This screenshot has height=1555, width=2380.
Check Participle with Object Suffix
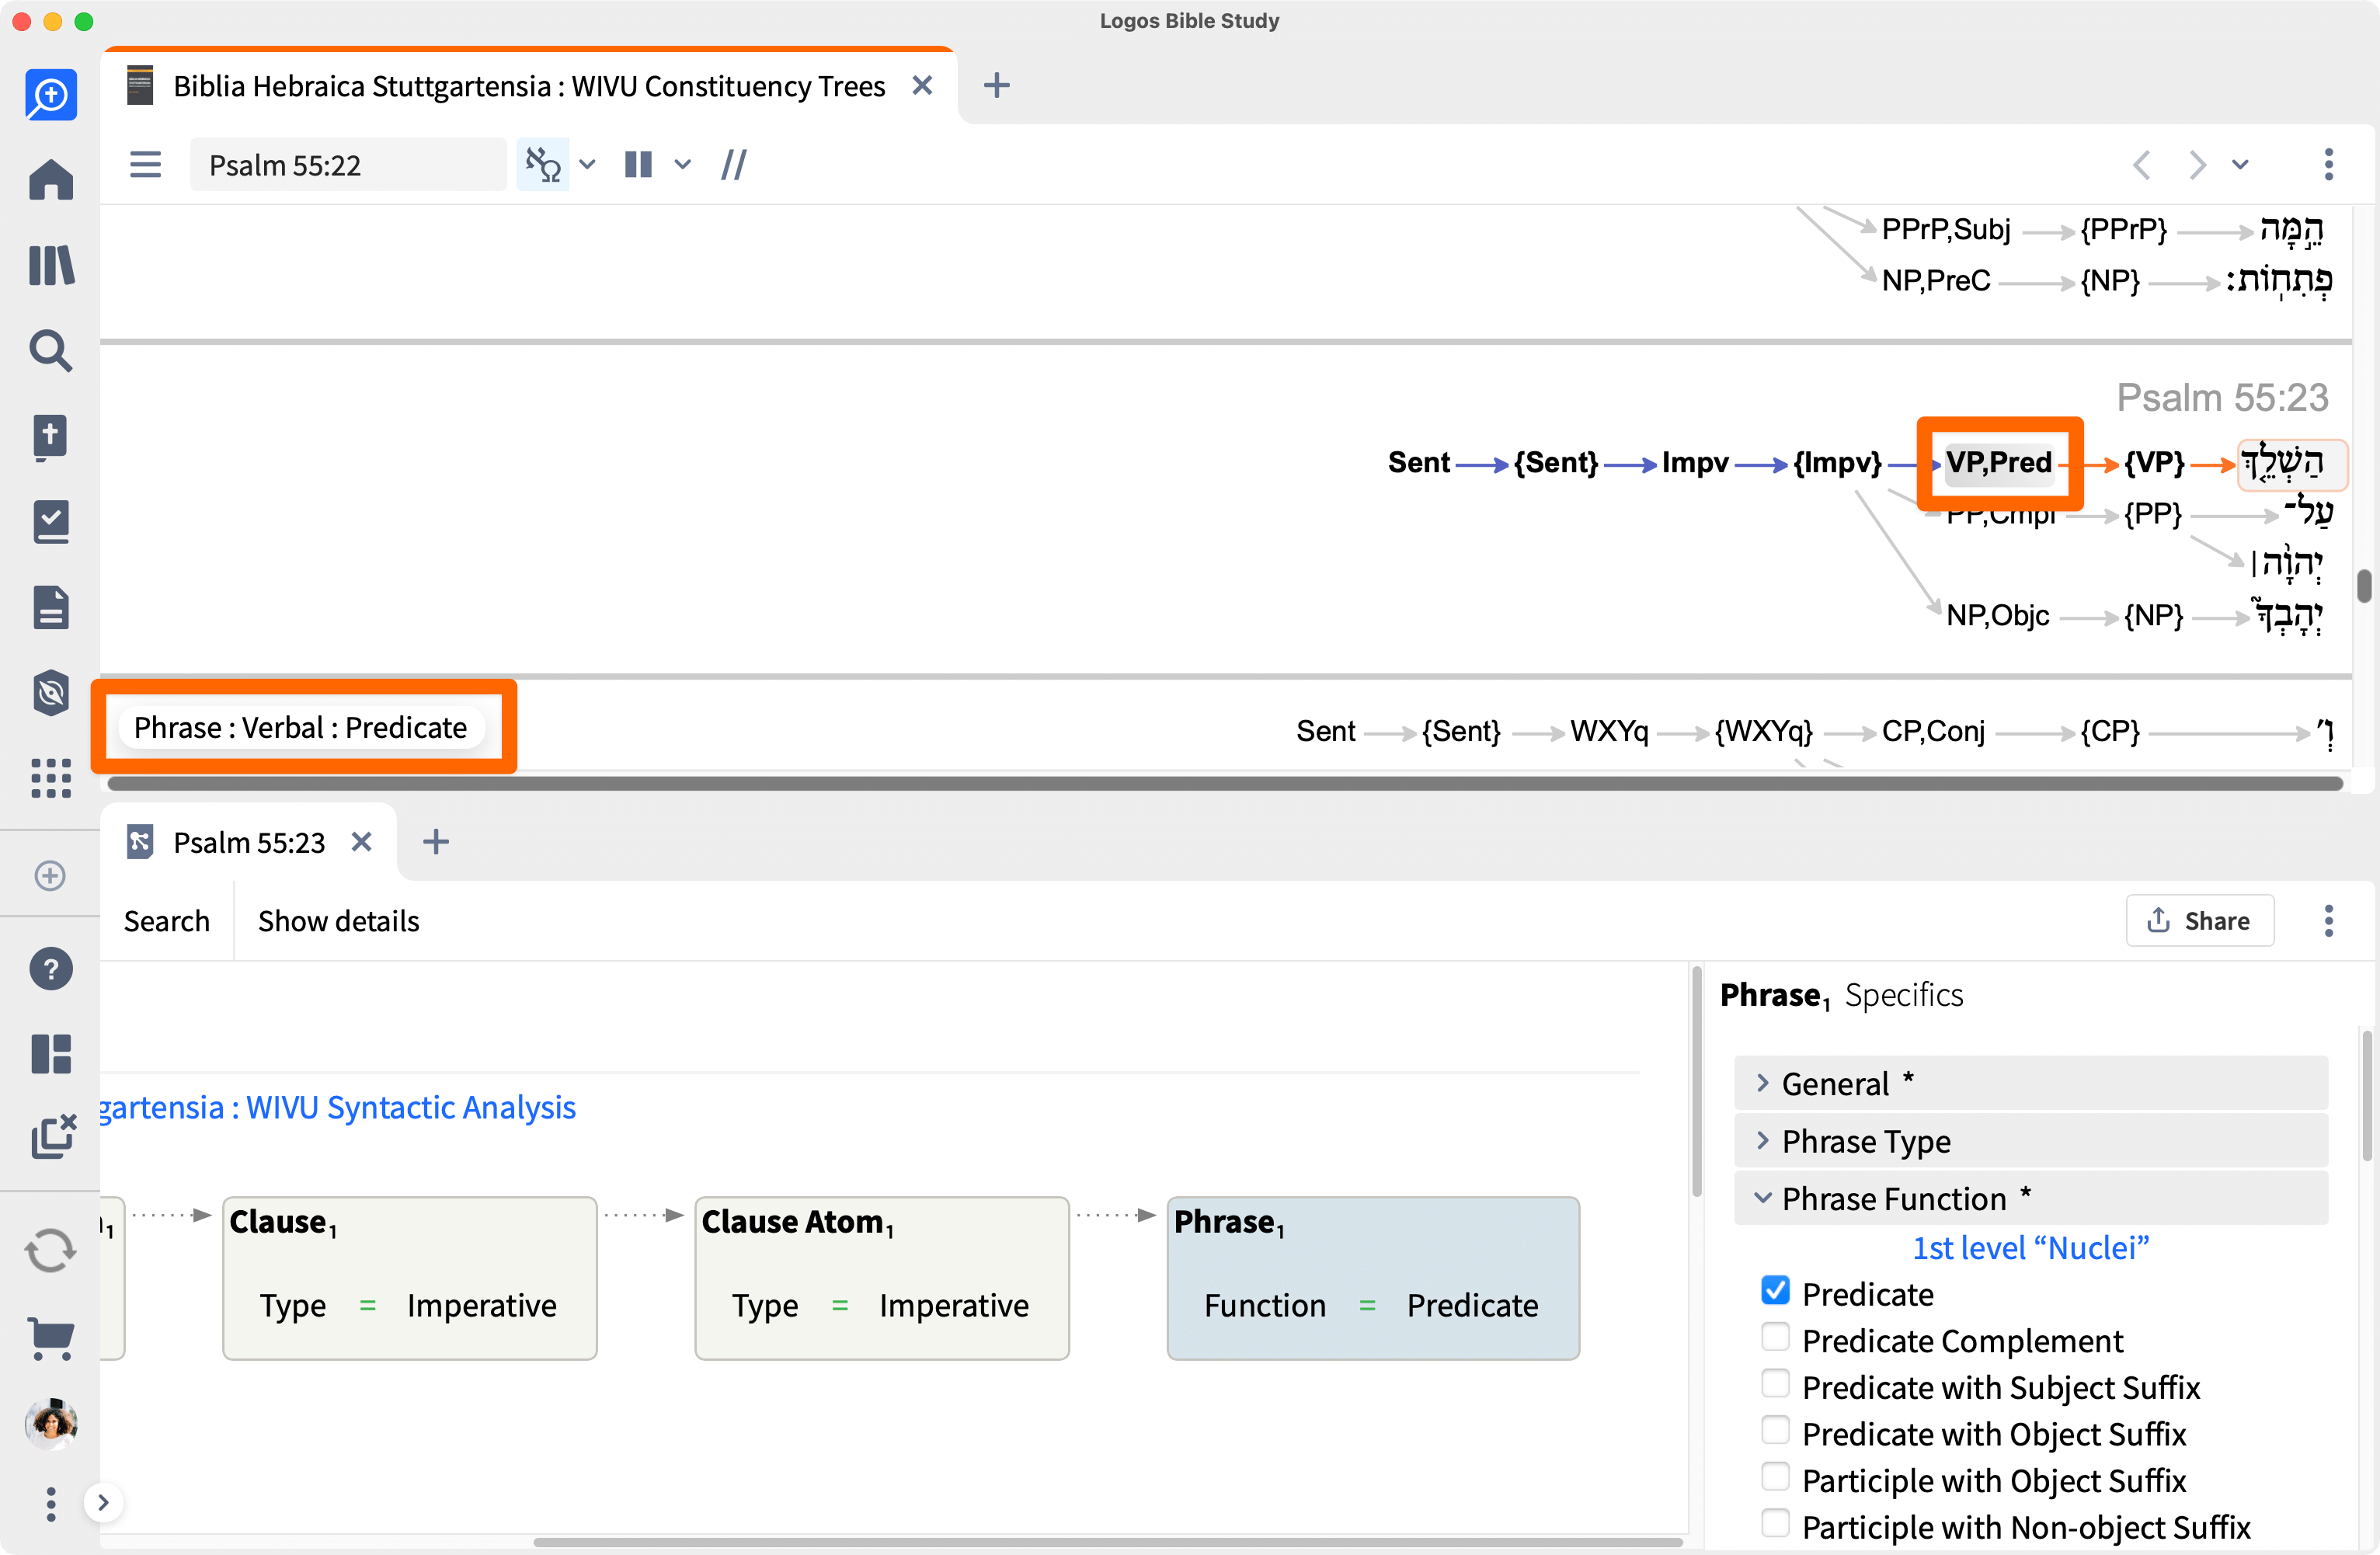tap(1776, 1477)
